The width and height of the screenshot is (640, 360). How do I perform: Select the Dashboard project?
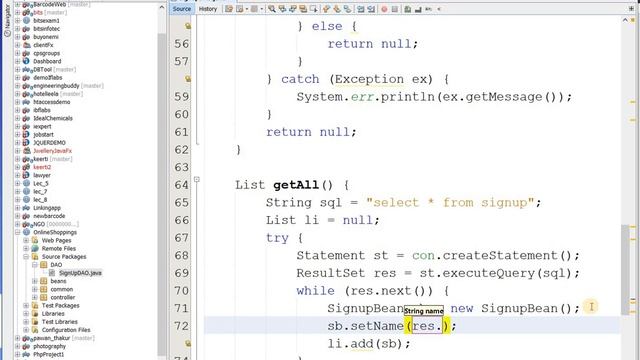pyautogui.click(x=47, y=61)
